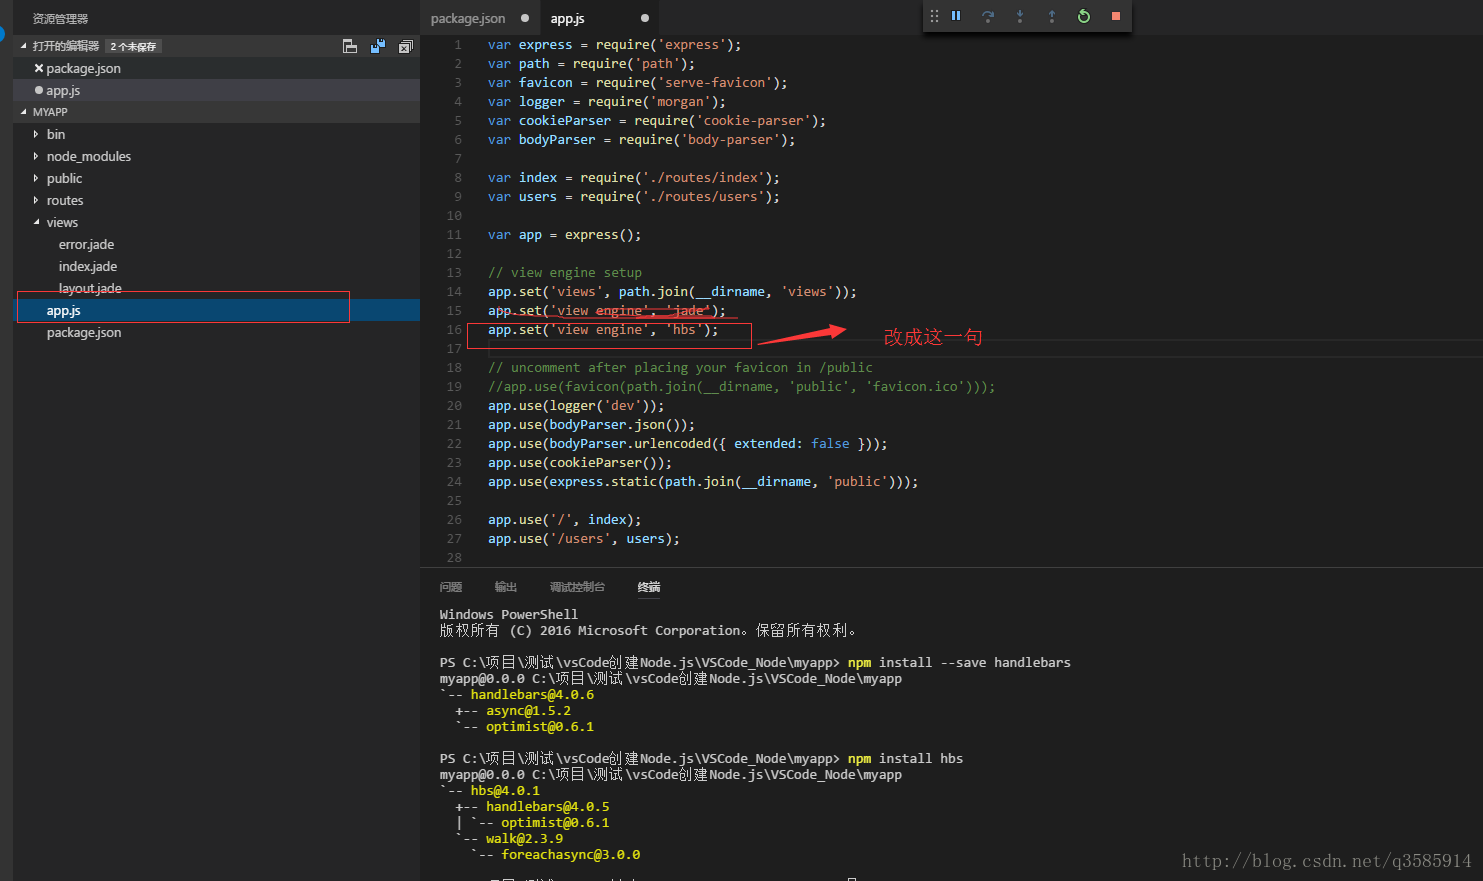
Task: Select app.js in the open editors list
Action: (216, 90)
